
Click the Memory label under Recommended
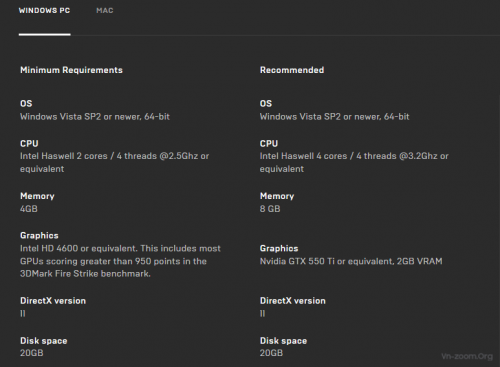tap(277, 196)
